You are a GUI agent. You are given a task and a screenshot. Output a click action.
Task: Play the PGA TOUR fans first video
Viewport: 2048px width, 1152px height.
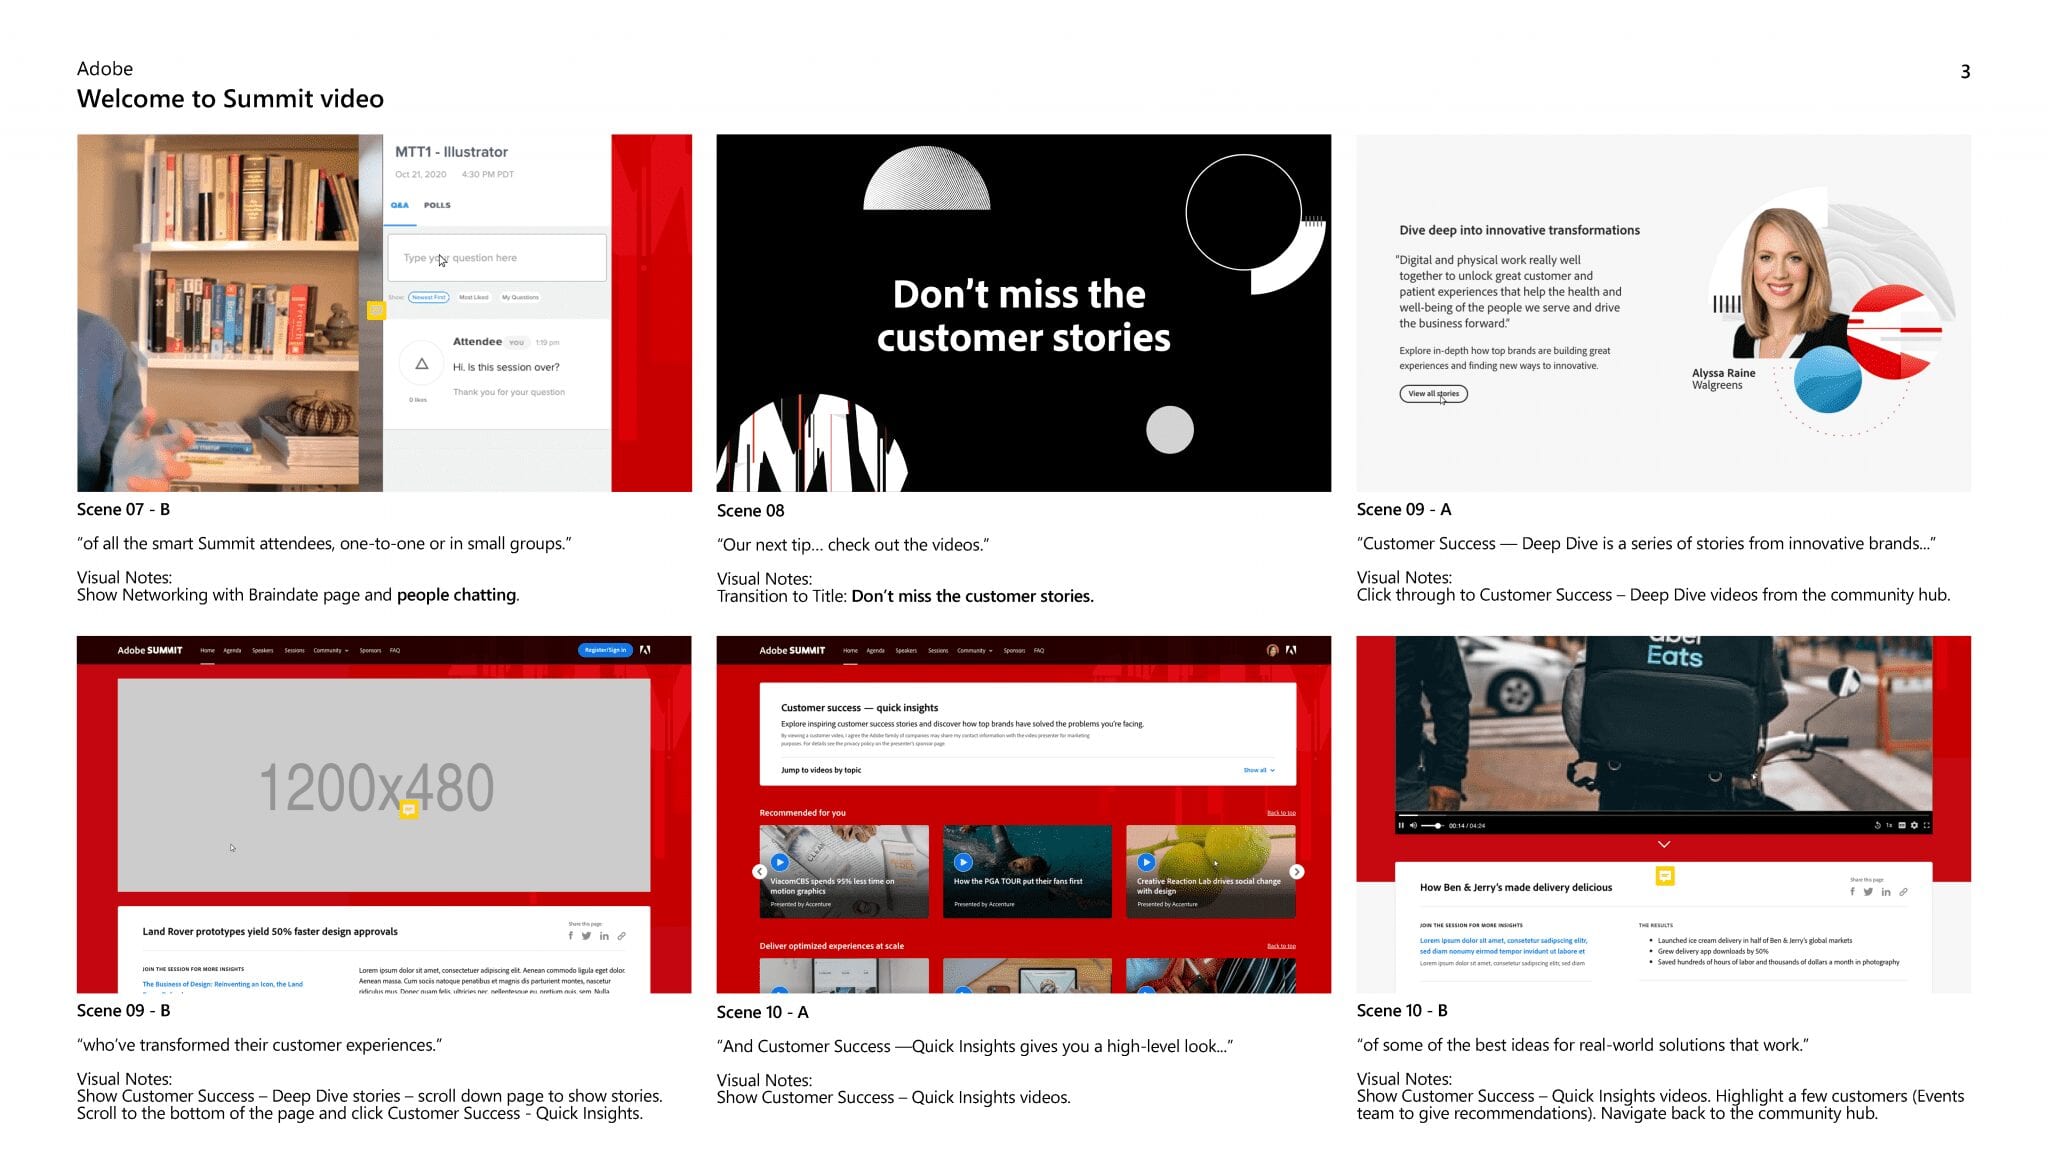coord(963,862)
